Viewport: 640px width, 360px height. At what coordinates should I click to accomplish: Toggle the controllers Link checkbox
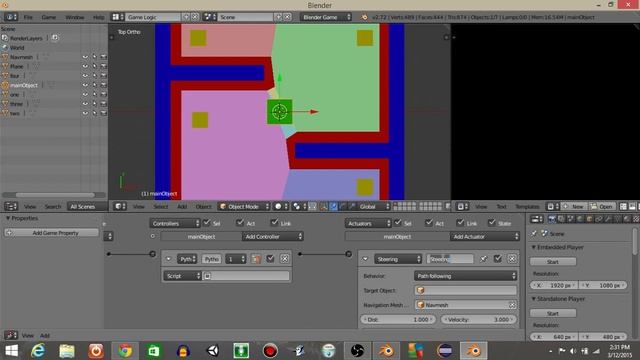(274, 223)
